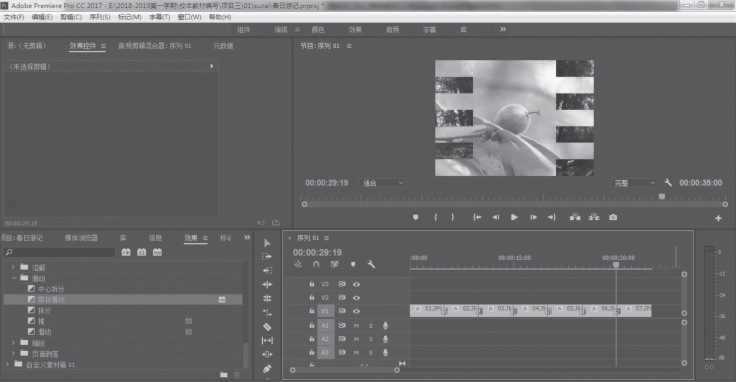Viewport: 736px width, 382px height.
Task: Click the Lift button
Action: [575, 217]
